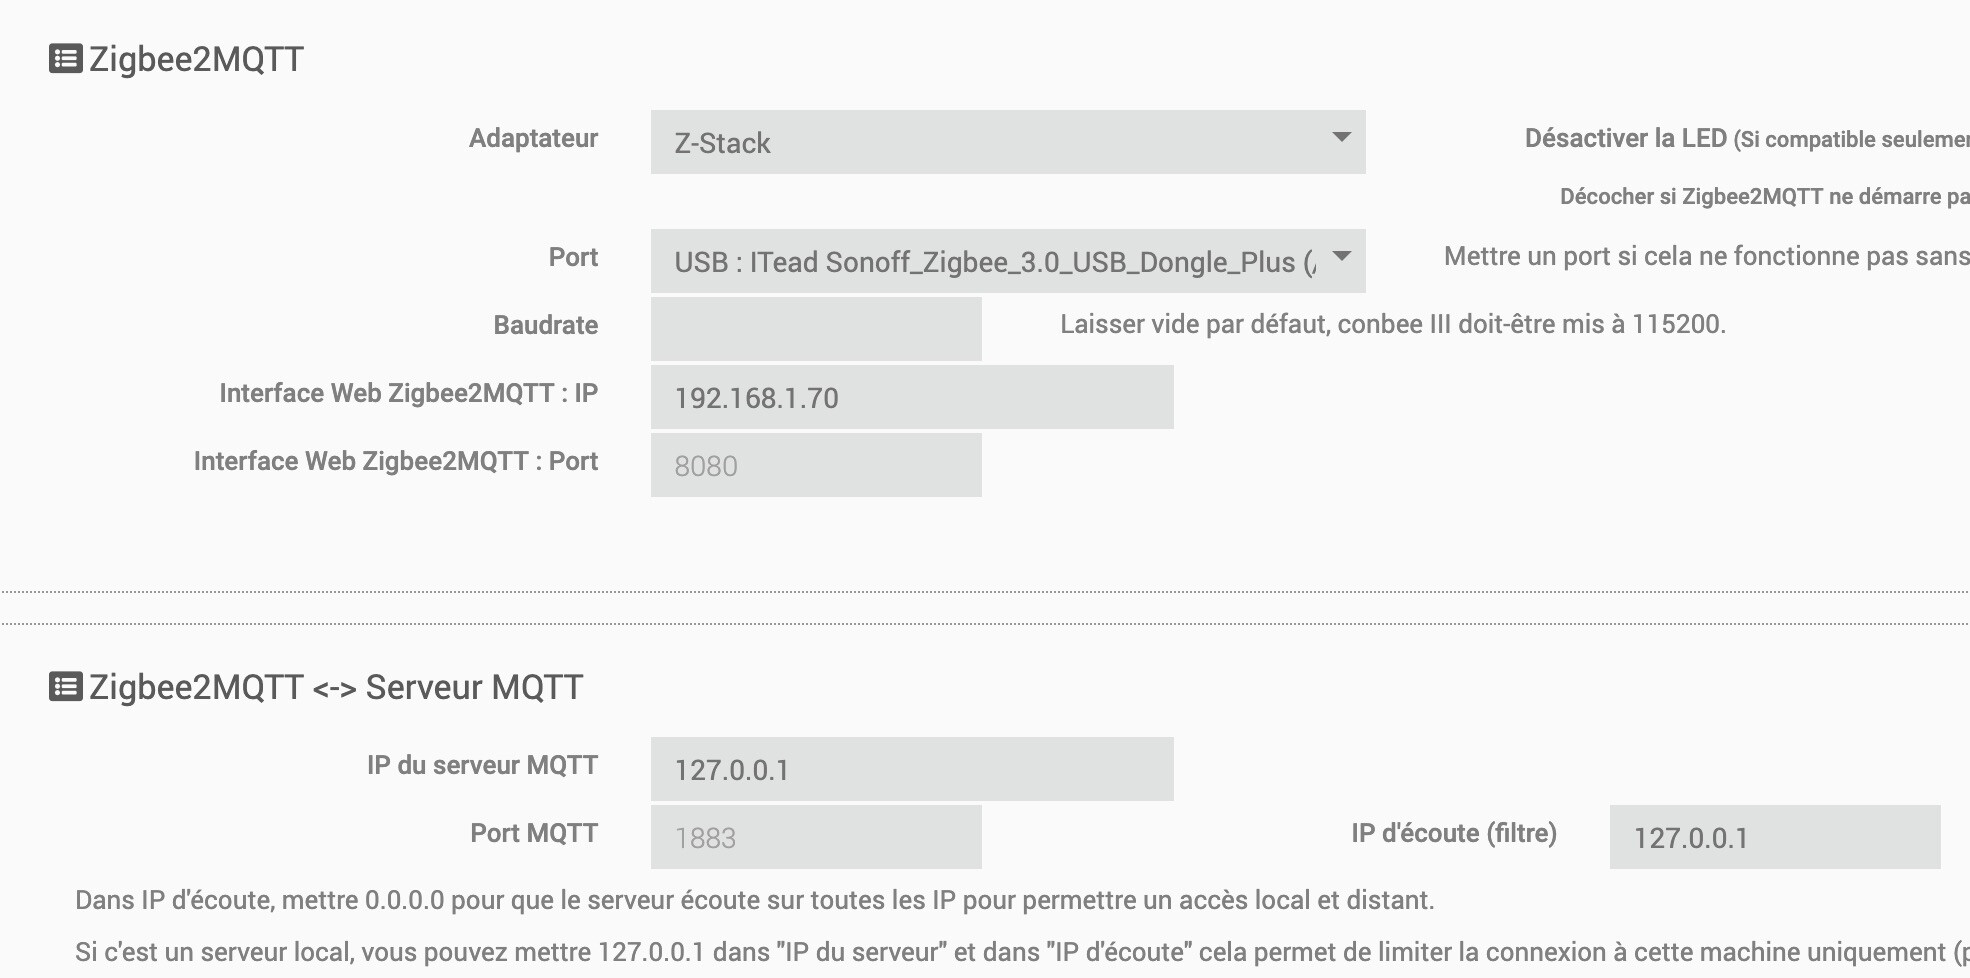Click the Baudrate label
This screenshot has width=1970, height=978.
(x=546, y=325)
